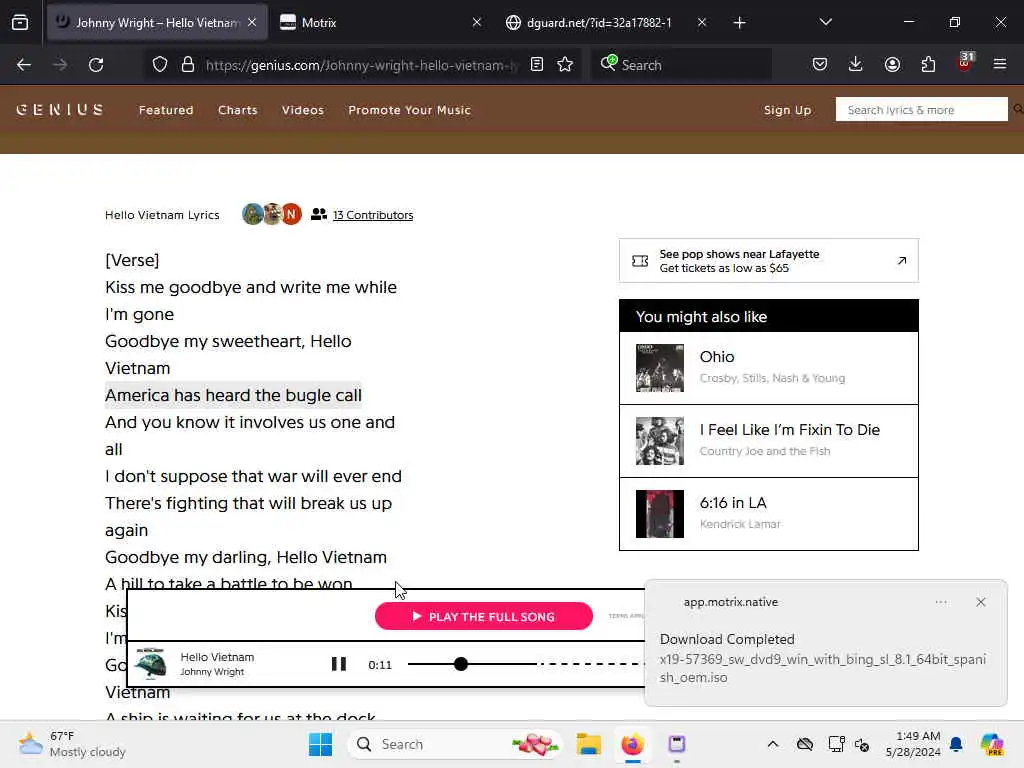Open the Ohio song recommendation

[x=769, y=368]
